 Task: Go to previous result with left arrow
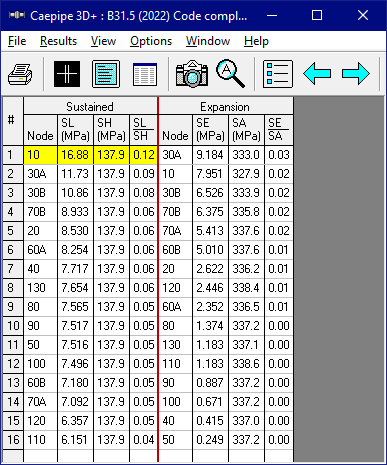pos(317,73)
